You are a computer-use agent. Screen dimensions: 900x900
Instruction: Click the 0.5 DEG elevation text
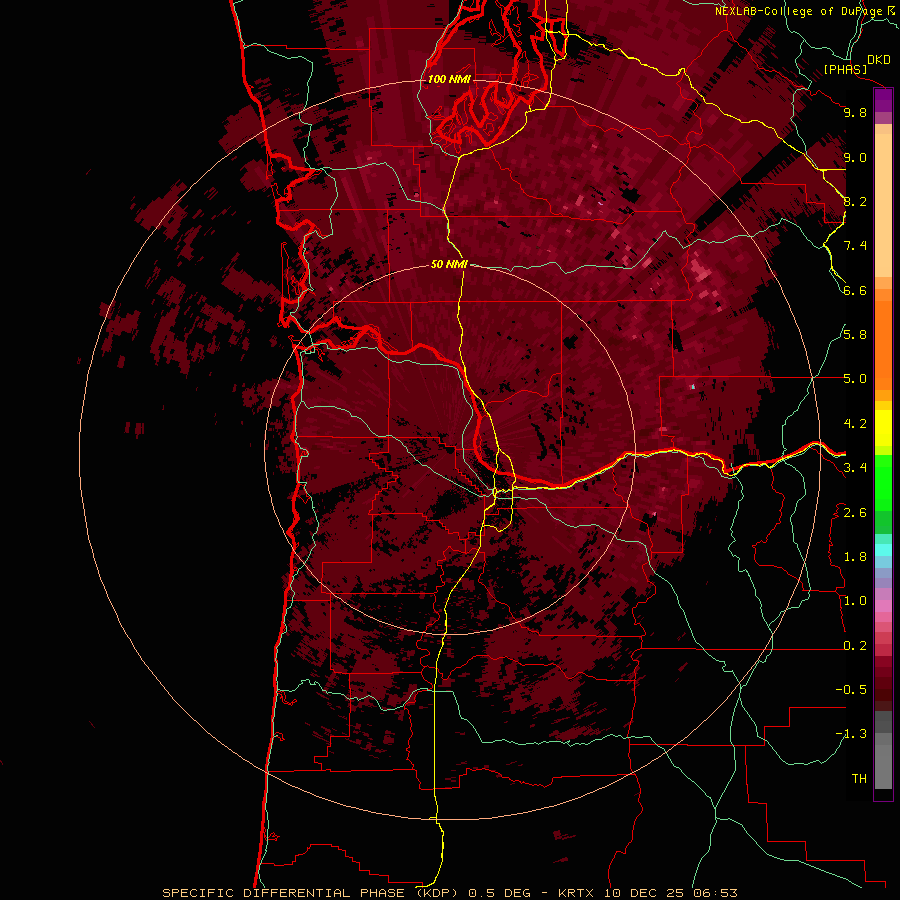499,893
